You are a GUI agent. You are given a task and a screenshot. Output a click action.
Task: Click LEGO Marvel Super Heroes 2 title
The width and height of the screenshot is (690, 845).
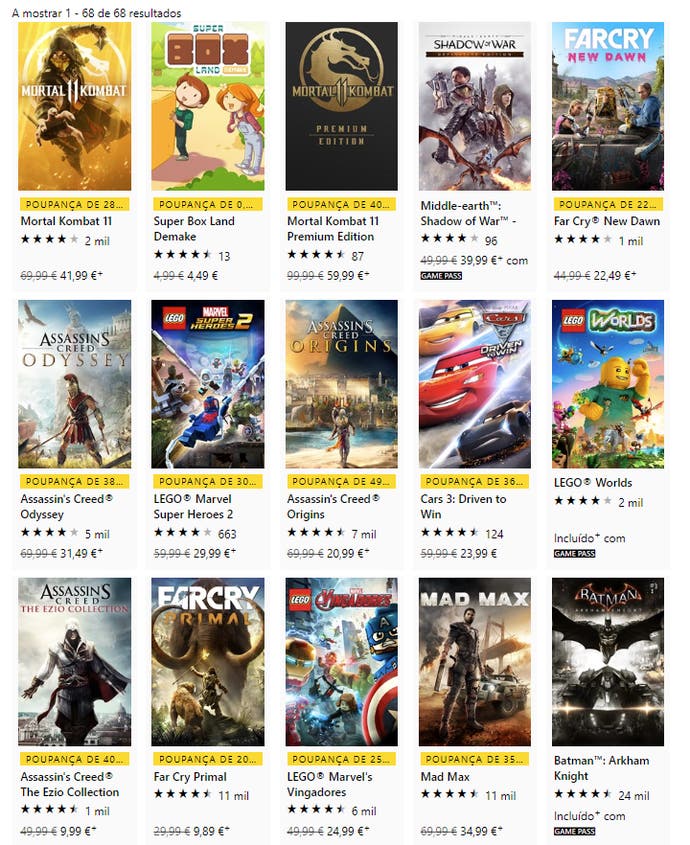pos(193,507)
